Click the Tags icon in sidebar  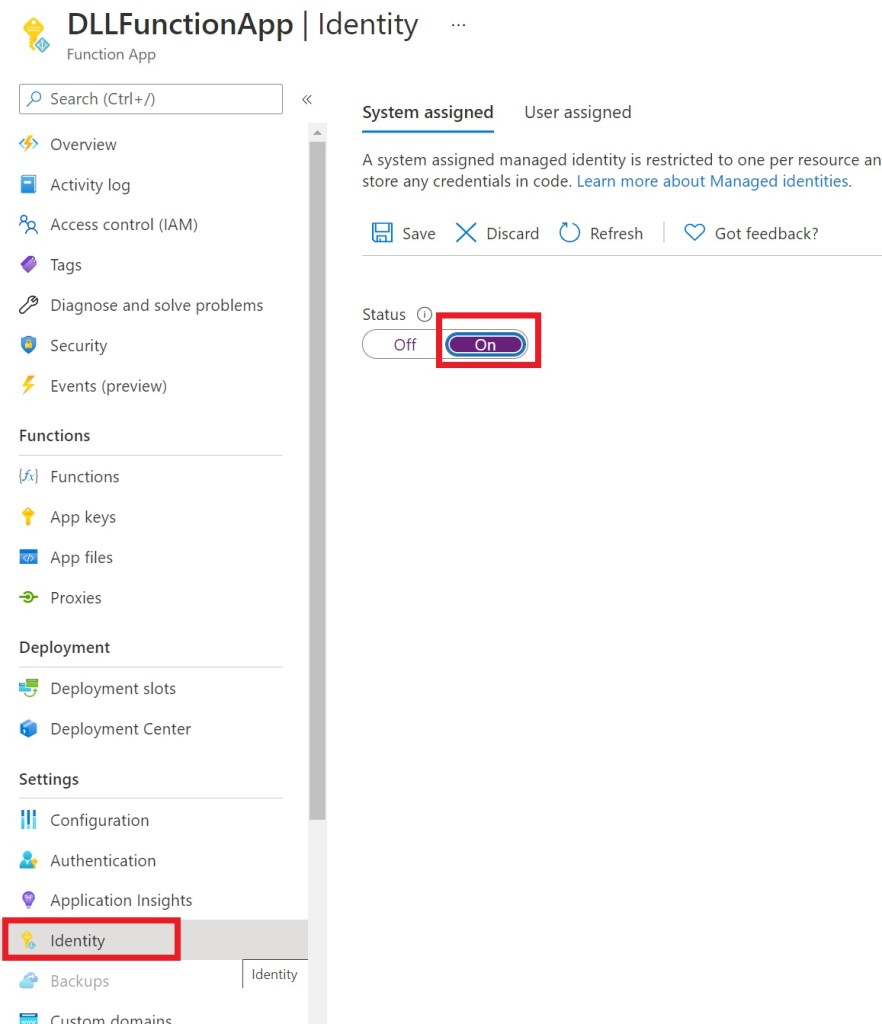point(29,265)
